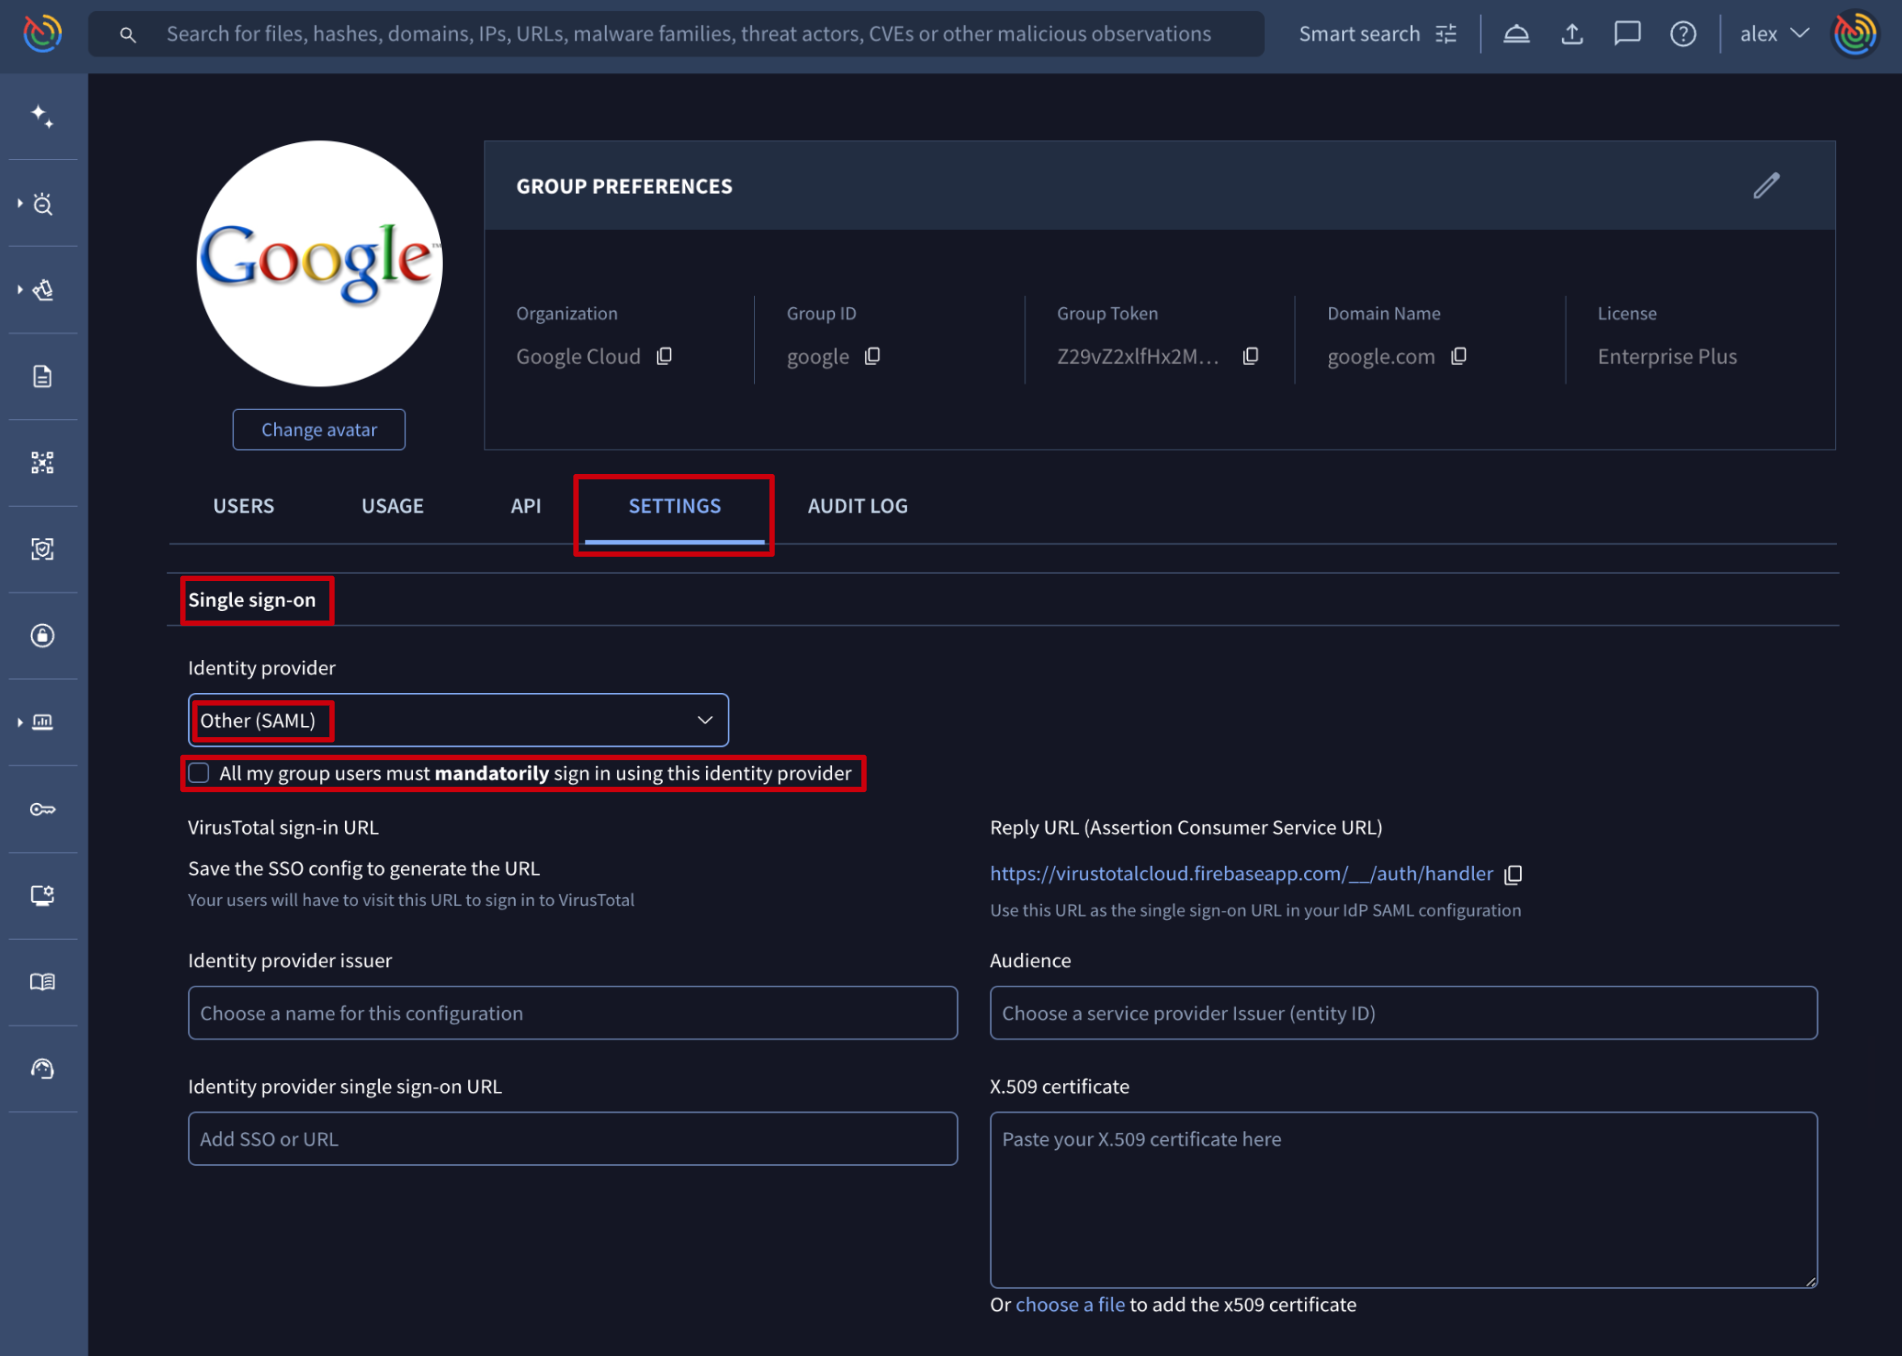1902x1356 pixels.
Task: Select the SETTINGS tab
Action: 675,506
